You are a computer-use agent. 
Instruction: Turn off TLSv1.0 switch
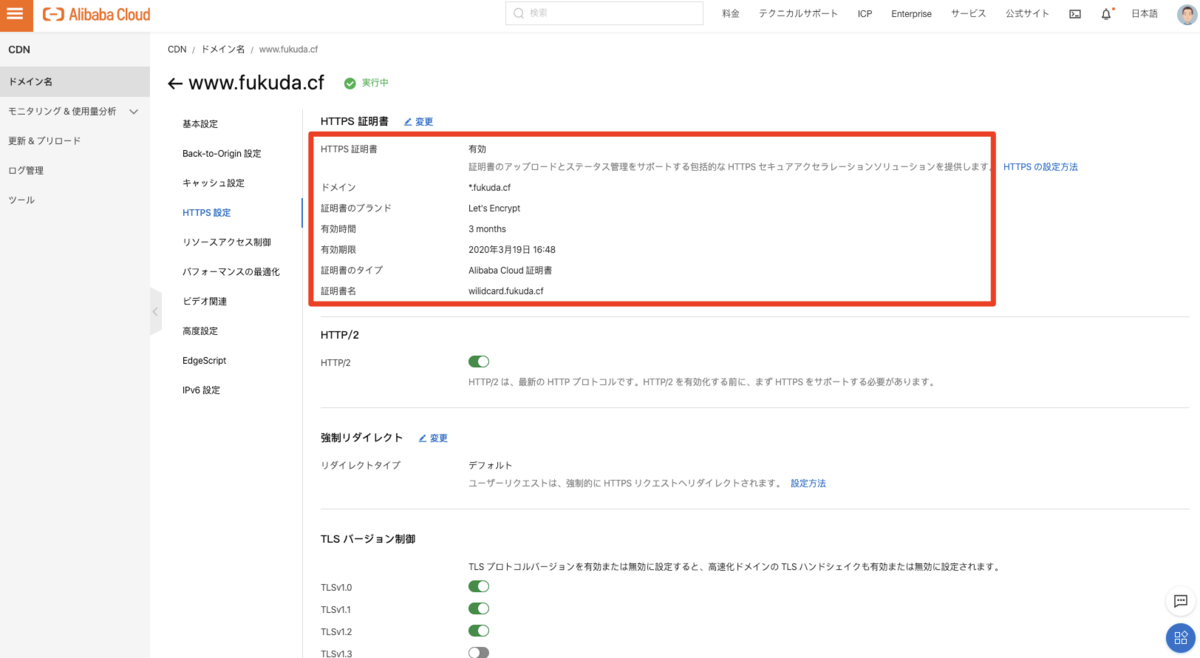pyautogui.click(x=478, y=587)
